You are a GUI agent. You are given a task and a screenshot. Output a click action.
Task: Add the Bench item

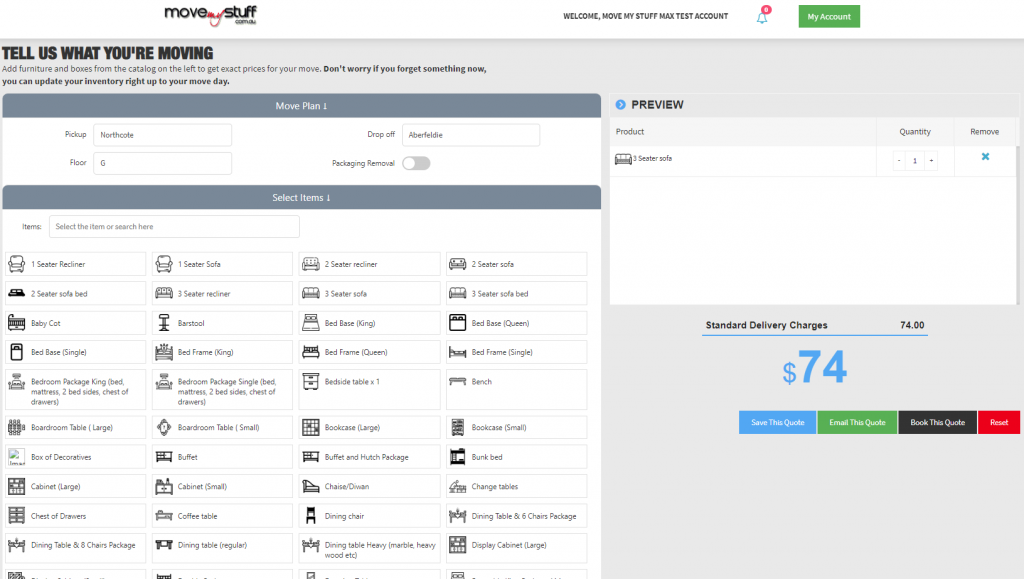tap(517, 390)
